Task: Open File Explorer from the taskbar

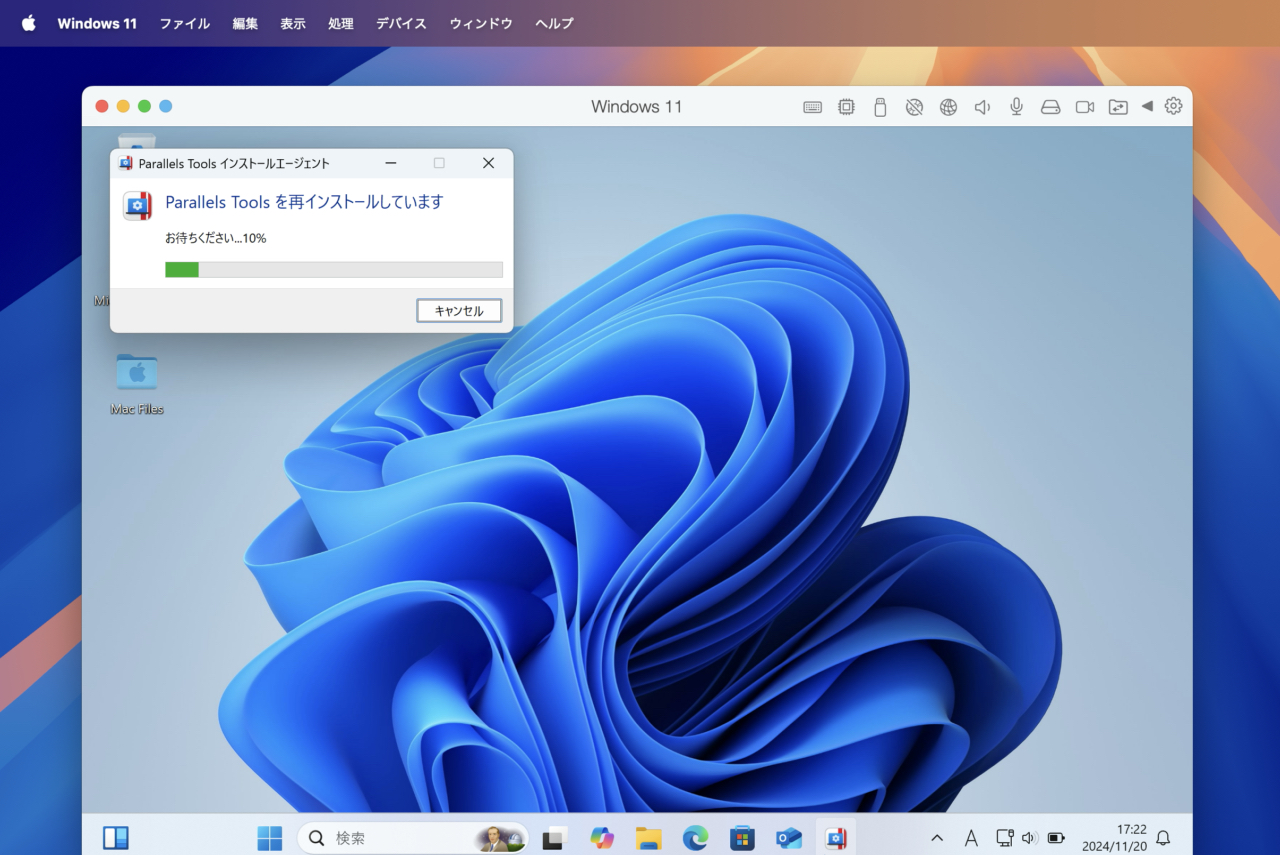Action: [649, 838]
